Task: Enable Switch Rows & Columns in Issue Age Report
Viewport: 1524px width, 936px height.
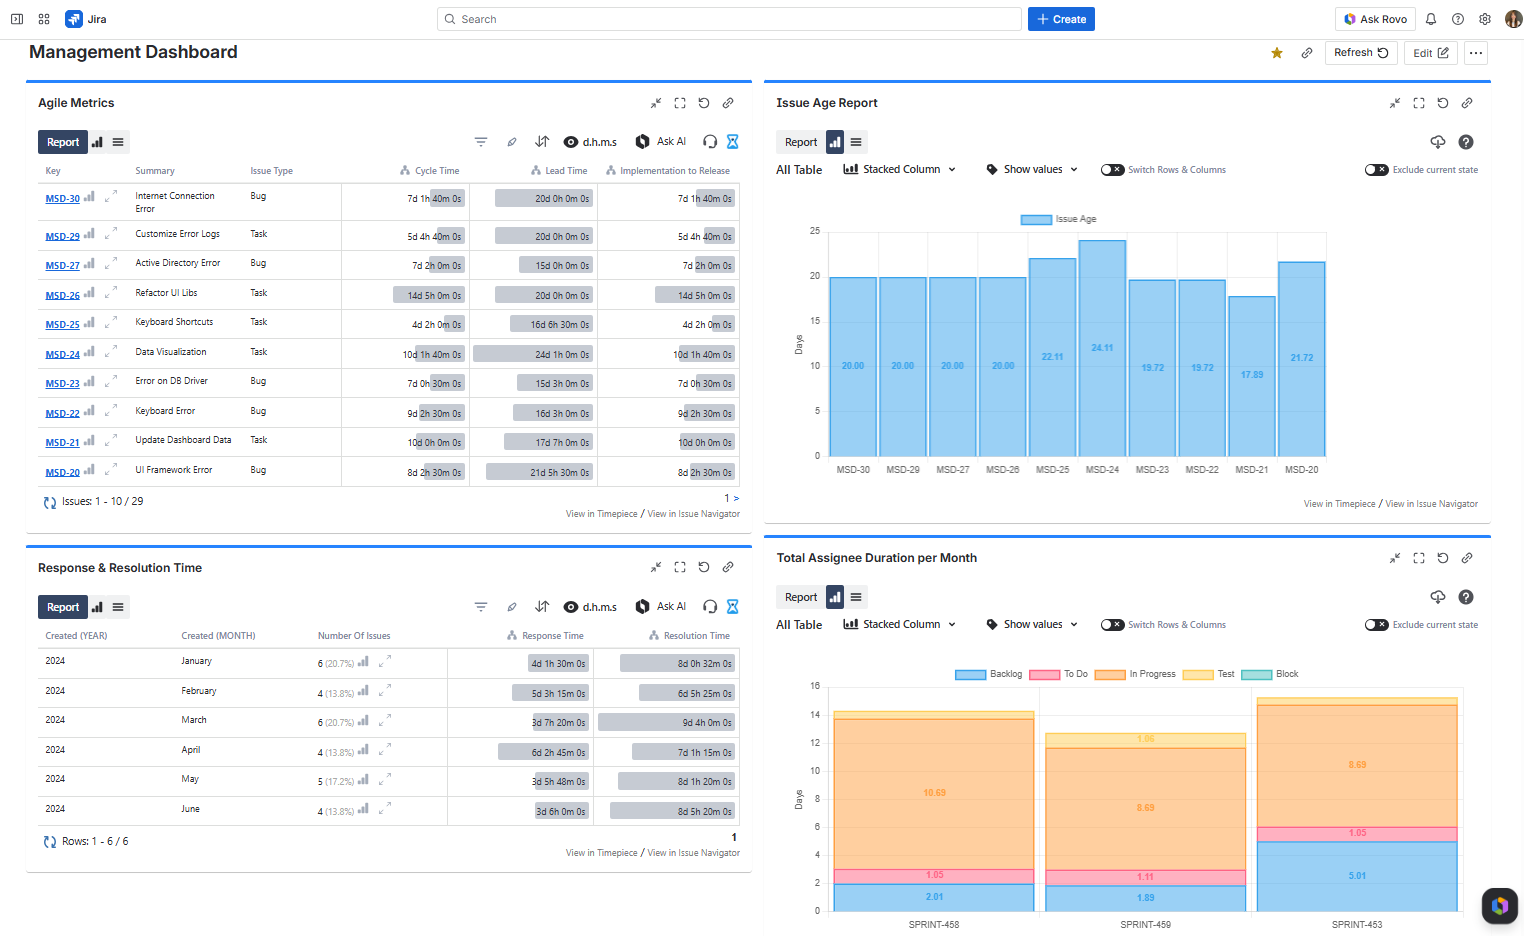Action: pyautogui.click(x=1112, y=169)
